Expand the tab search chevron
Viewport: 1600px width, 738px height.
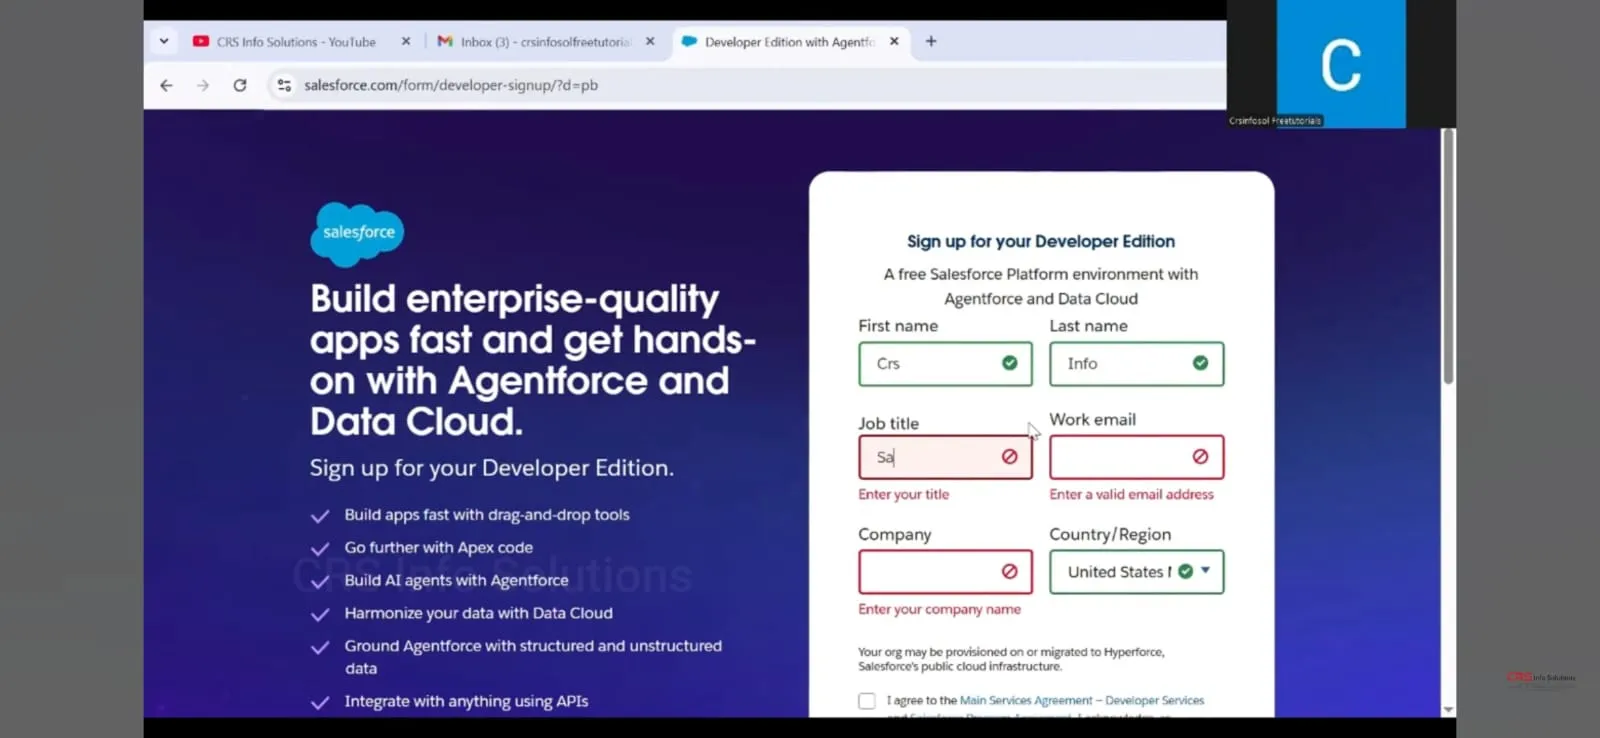tap(164, 42)
